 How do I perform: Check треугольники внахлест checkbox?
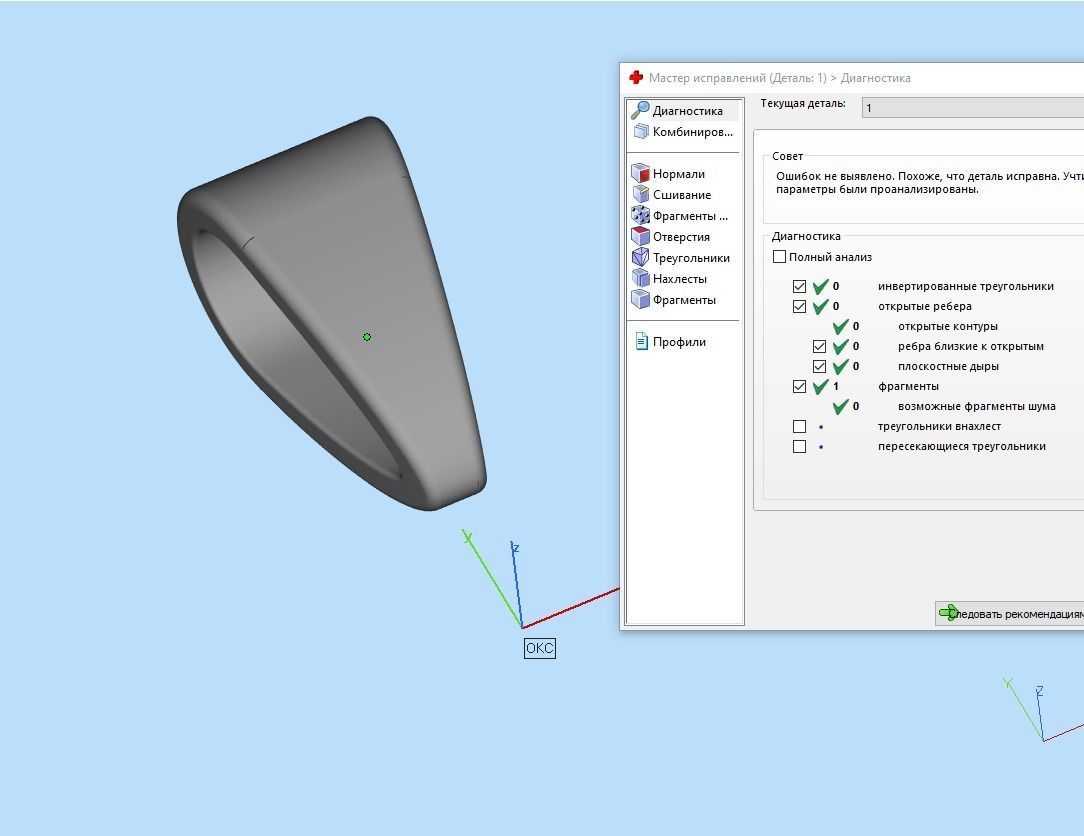tap(799, 427)
